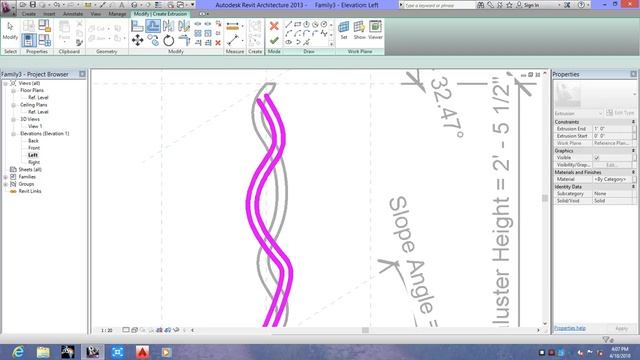Viewport: 640px width, 360px height.
Task: Select the Copy tool
Action: pos(153,40)
